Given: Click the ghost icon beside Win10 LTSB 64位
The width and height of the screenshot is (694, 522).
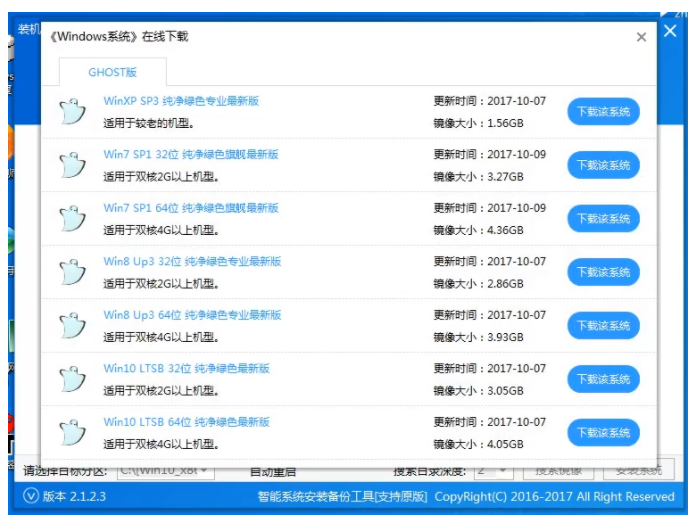Looking at the screenshot, I should tap(72, 432).
